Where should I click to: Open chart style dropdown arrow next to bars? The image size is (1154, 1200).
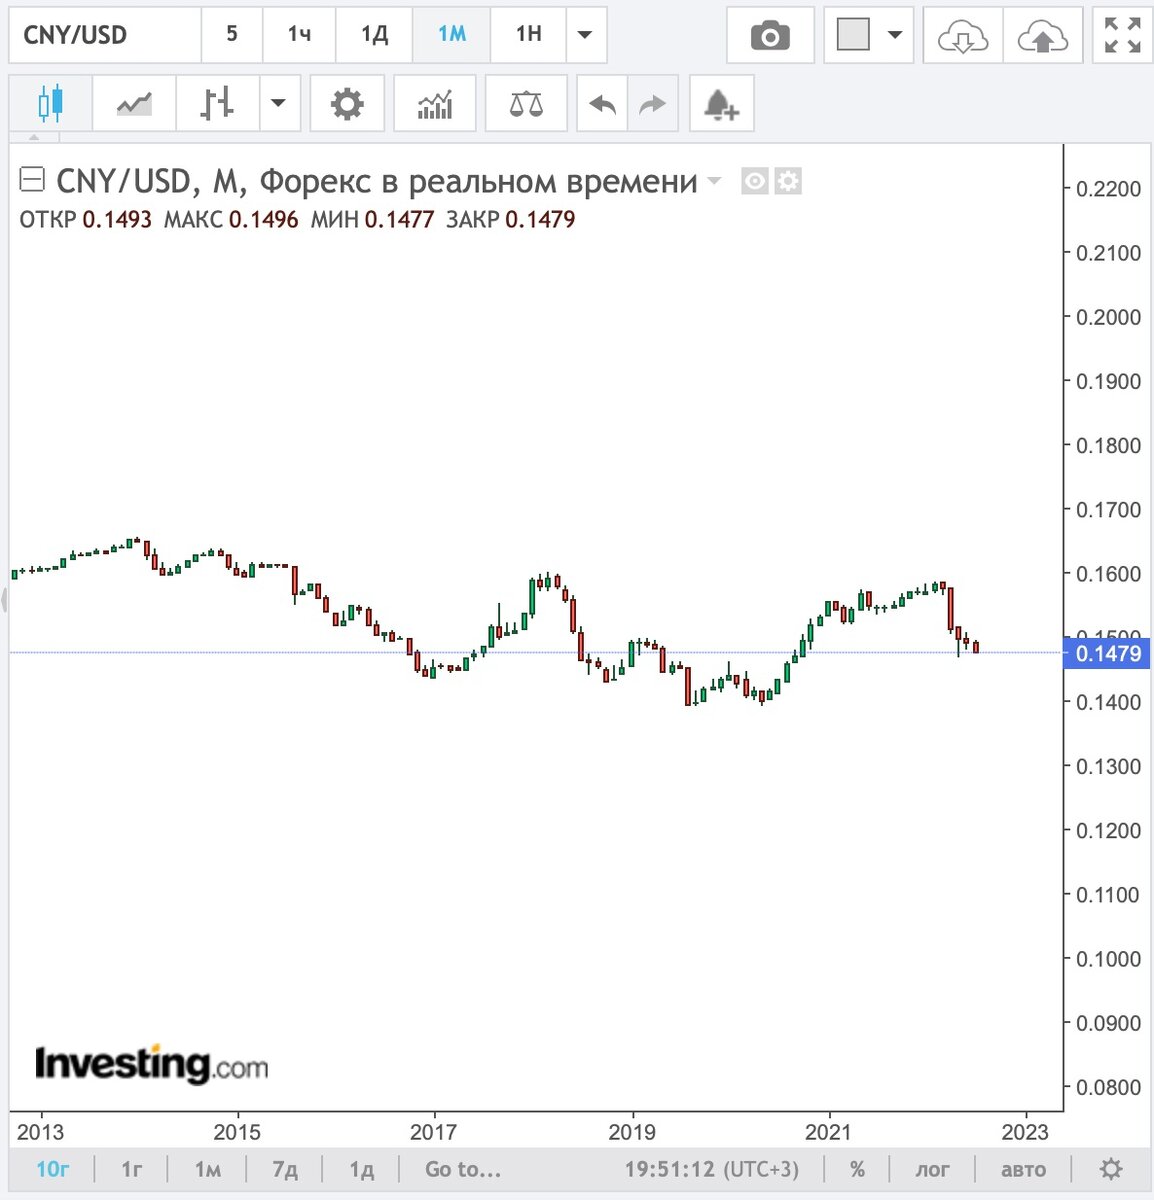[279, 103]
